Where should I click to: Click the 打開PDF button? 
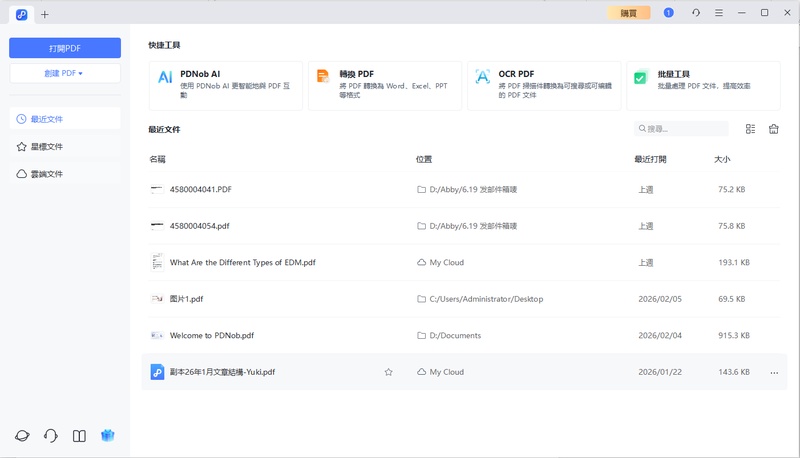click(65, 48)
